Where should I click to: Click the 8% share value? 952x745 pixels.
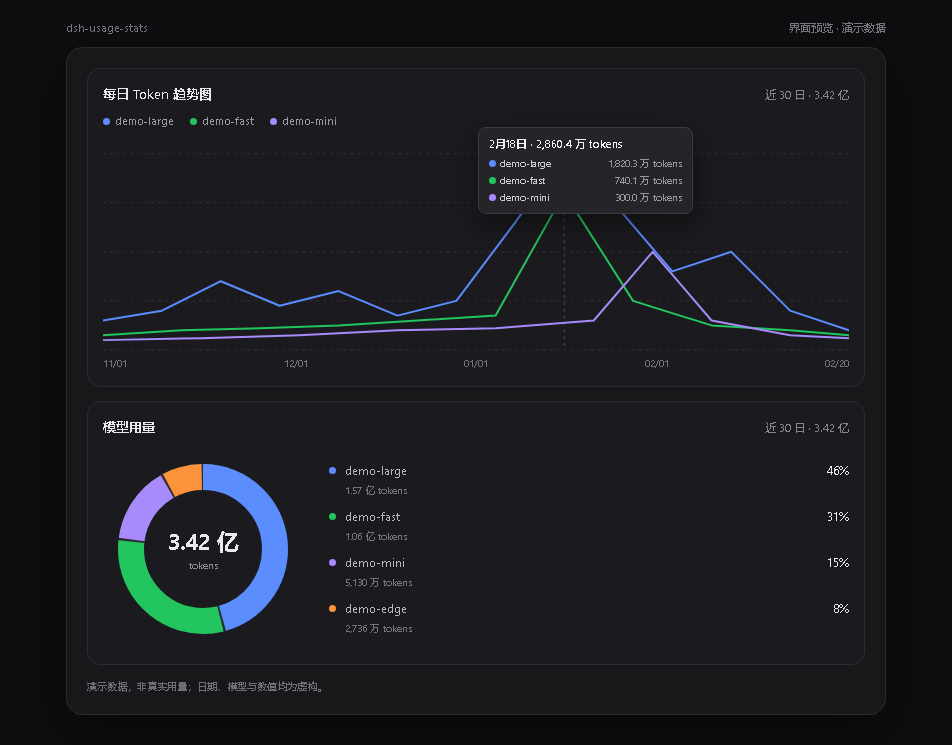coord(841,609)
